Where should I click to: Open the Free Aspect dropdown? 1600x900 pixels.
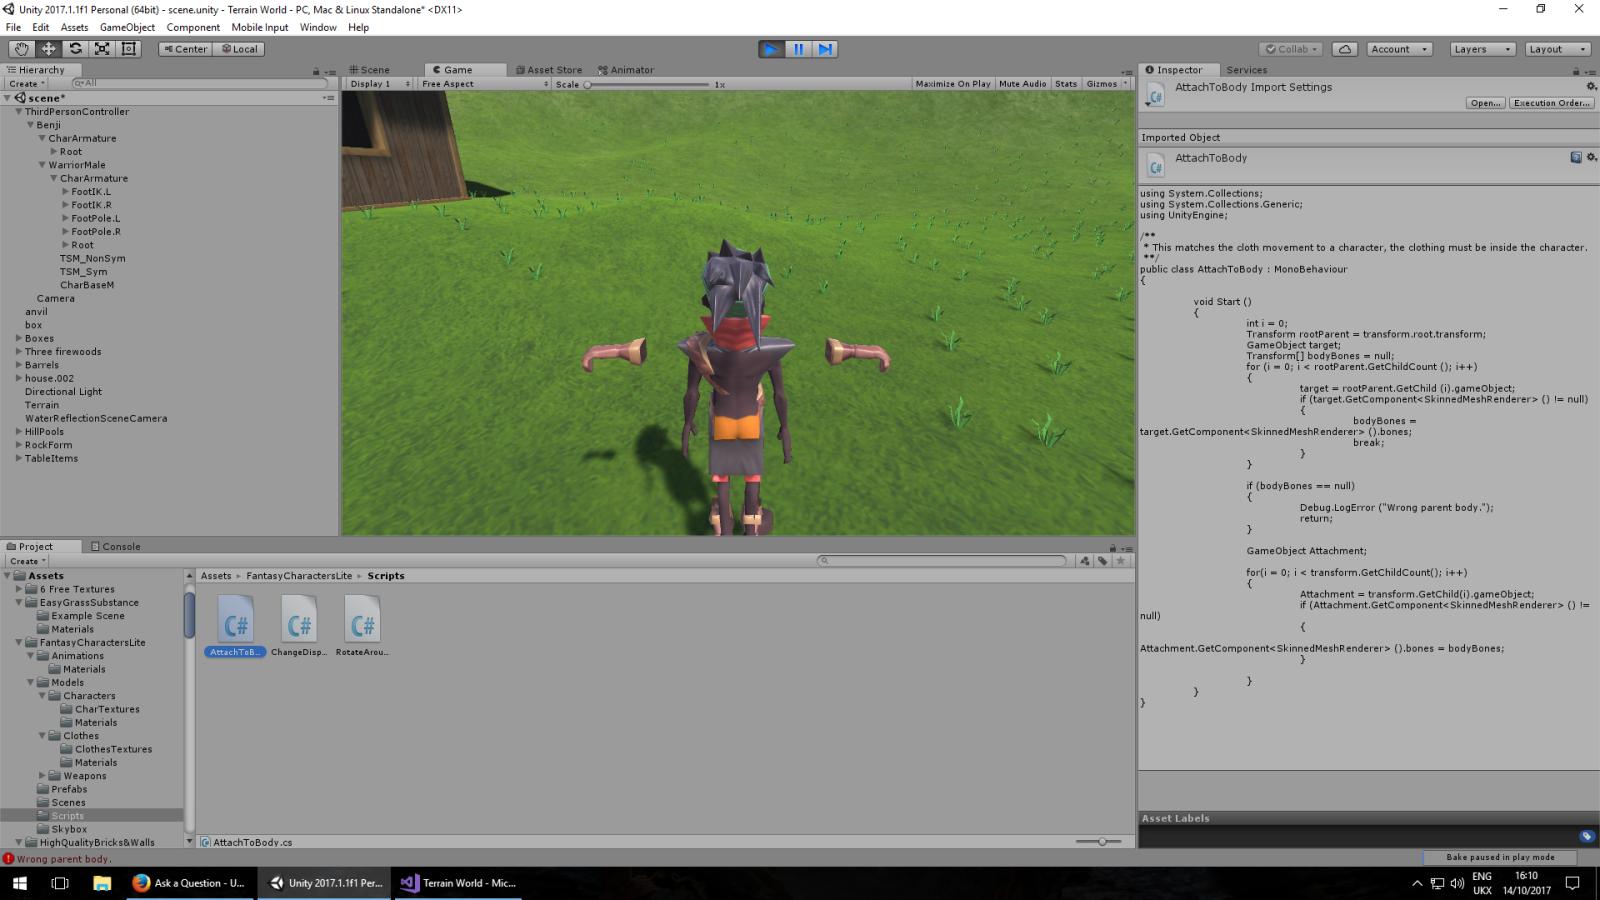point(484,84)
